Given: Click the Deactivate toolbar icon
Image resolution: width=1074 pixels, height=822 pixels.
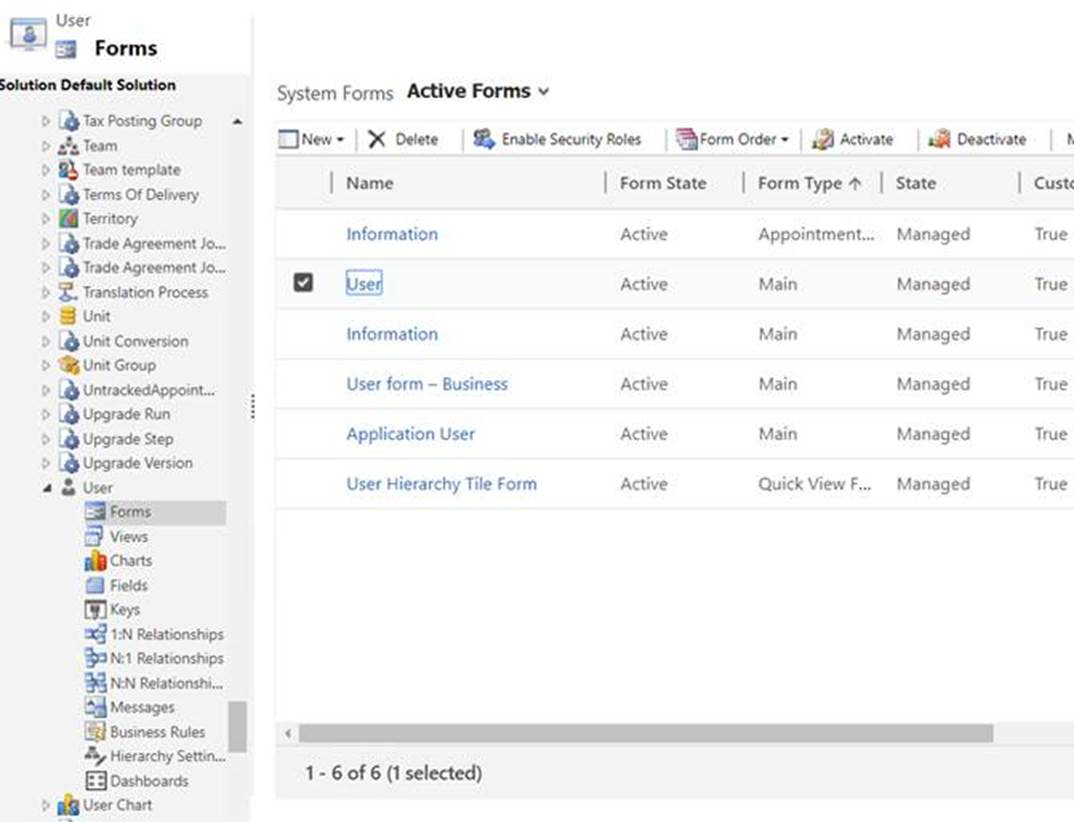Looking at the screenshot, I should pos(937,139).
